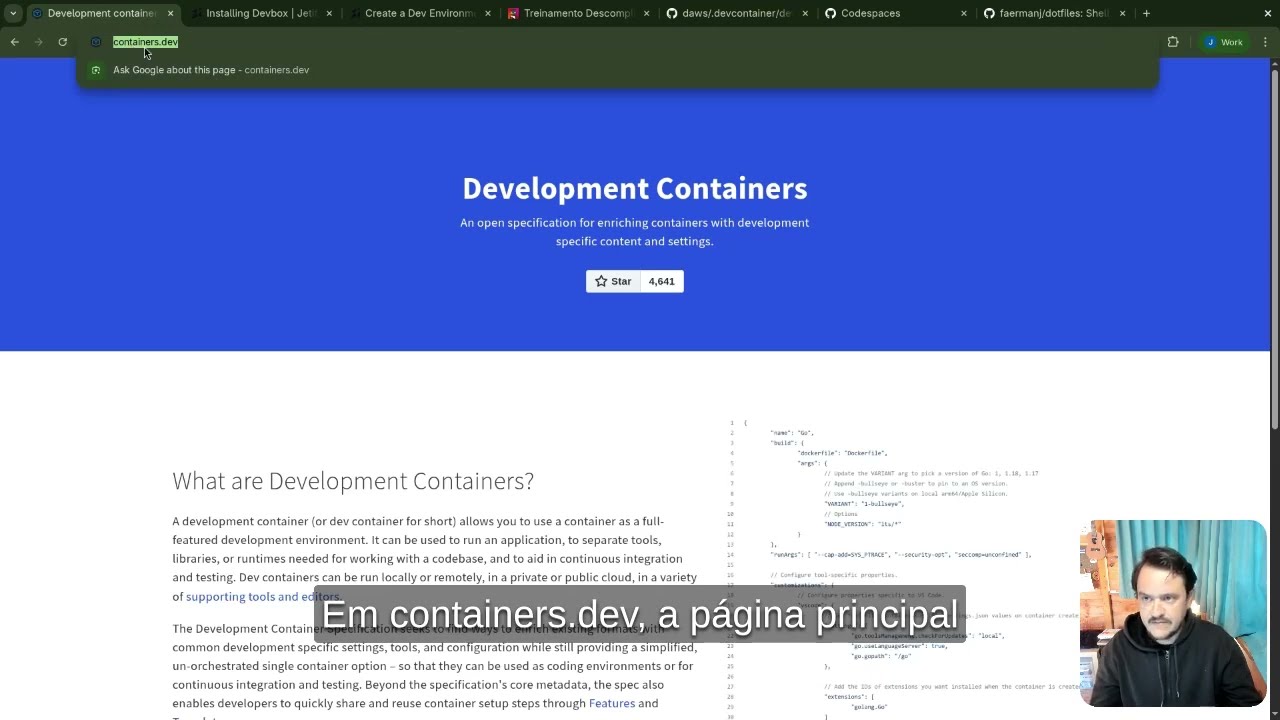
Task: Open the Features link
Action: click(x=612, y=703)
